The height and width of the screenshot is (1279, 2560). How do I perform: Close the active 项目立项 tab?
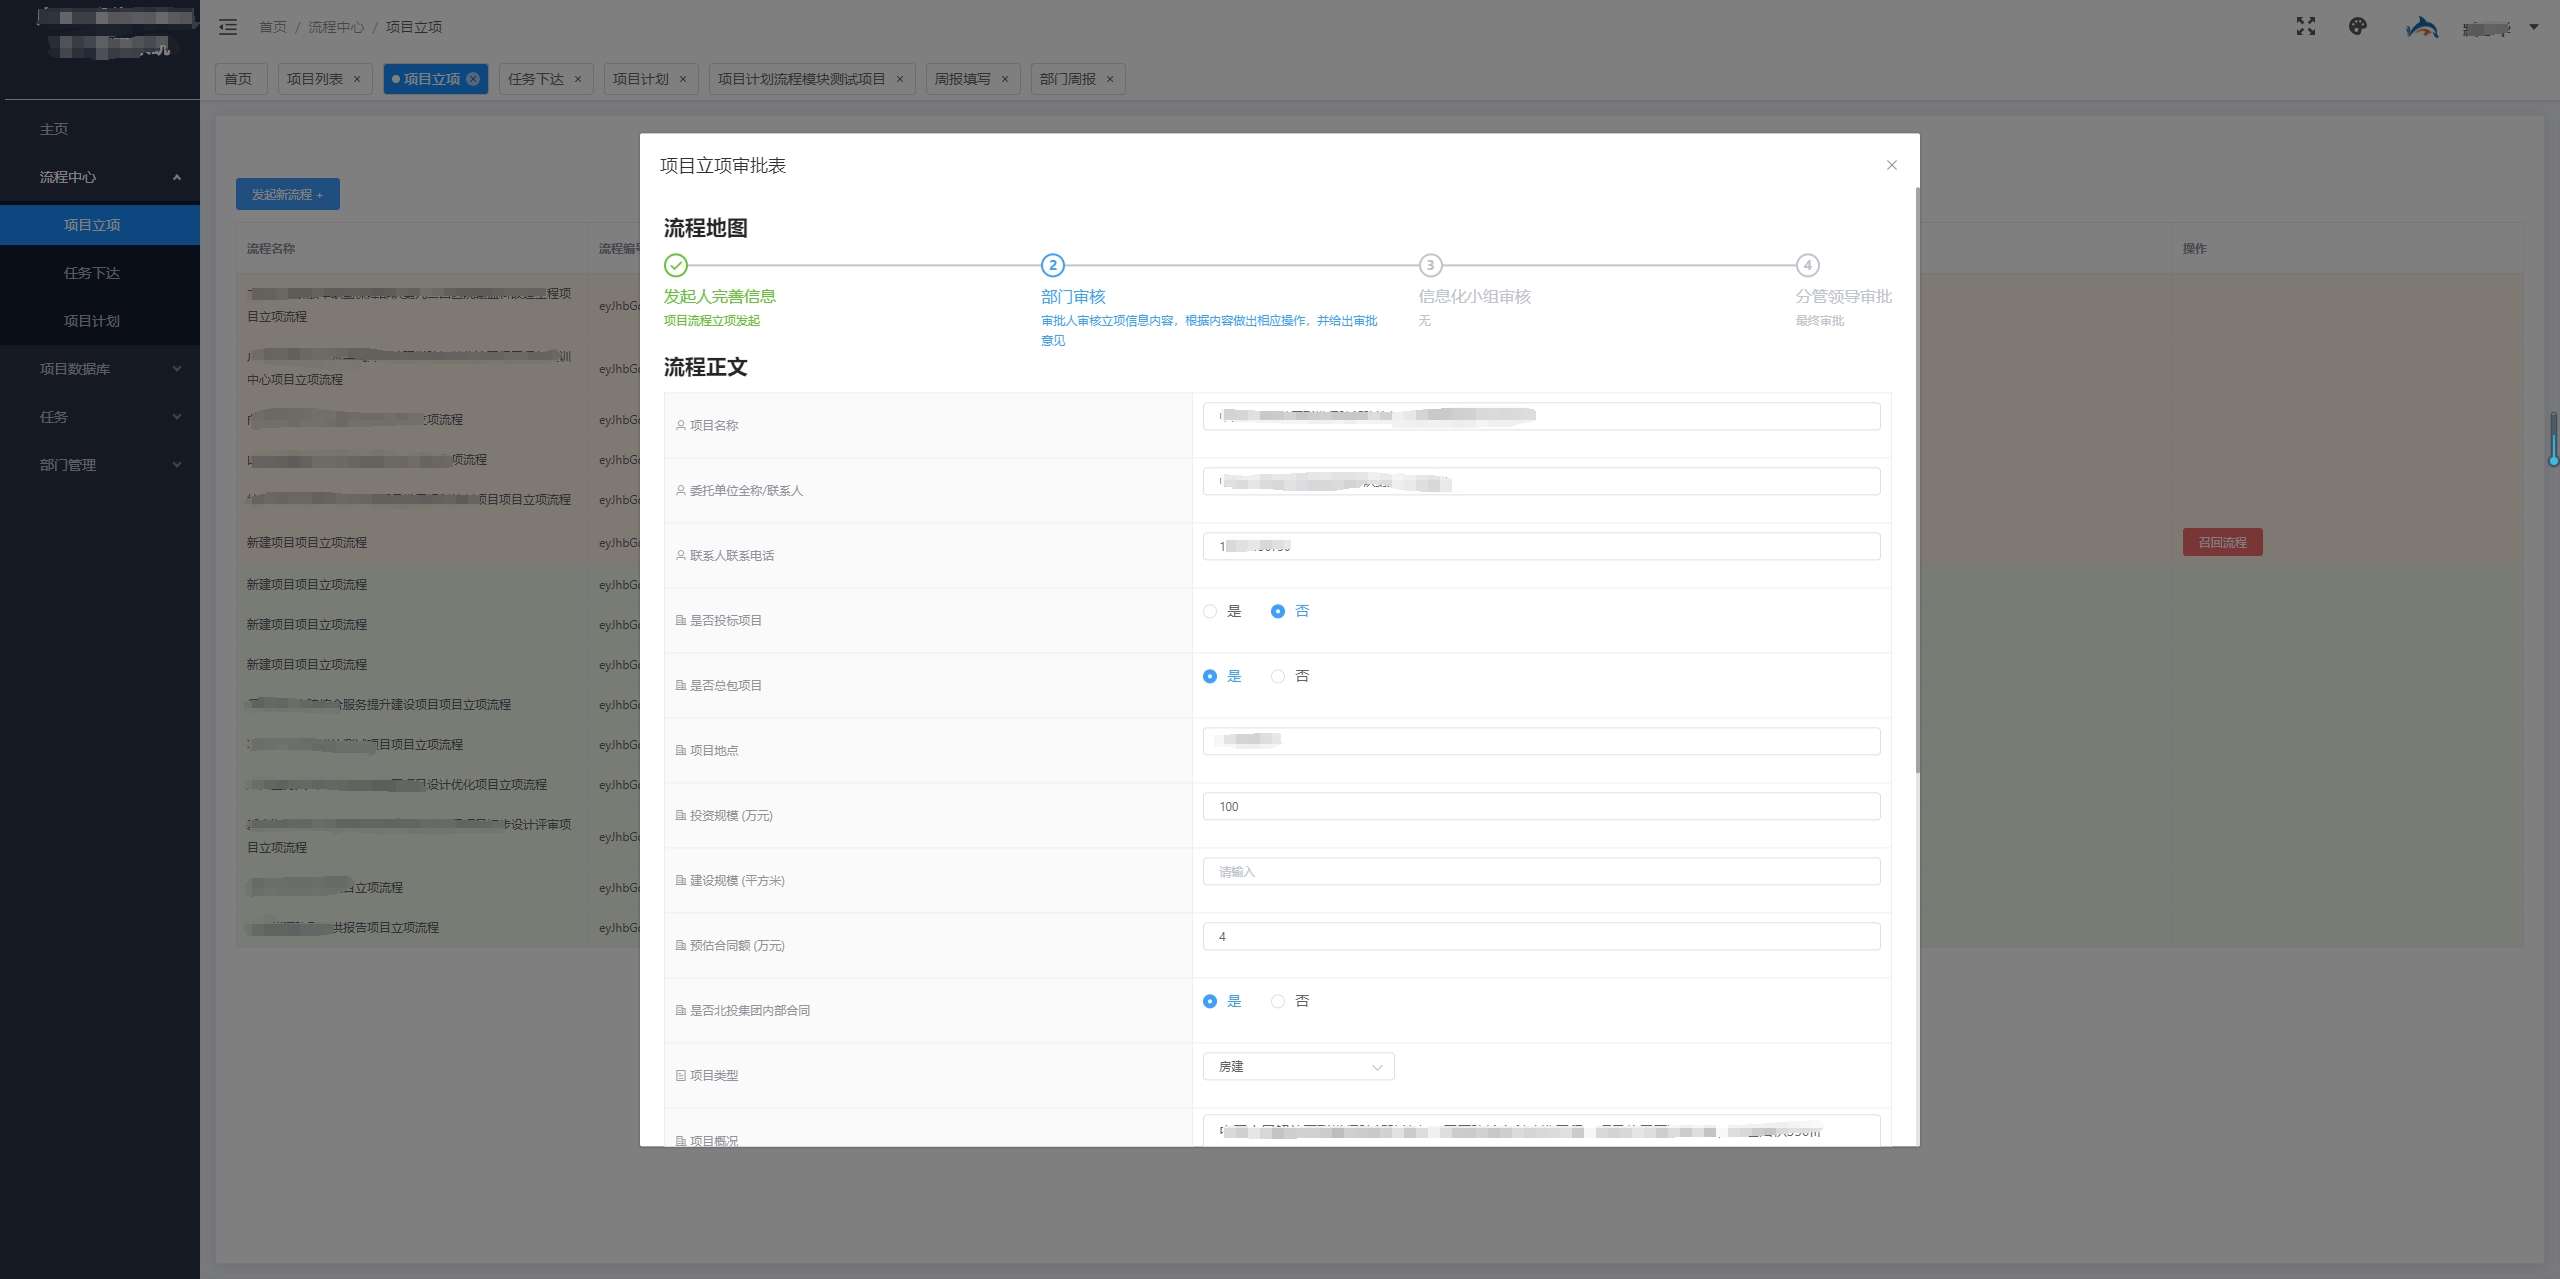point(473,79)
